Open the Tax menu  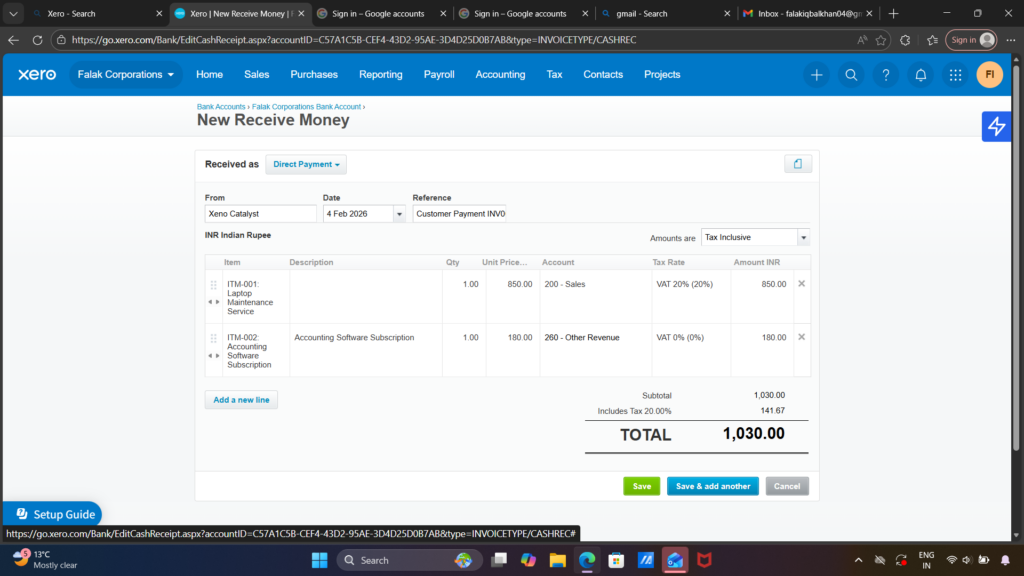(x=554, y=74)
